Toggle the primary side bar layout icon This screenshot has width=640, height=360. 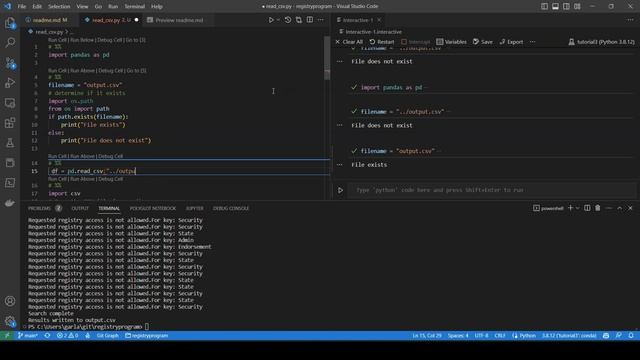pyautogui.click(x=544, y=7)
